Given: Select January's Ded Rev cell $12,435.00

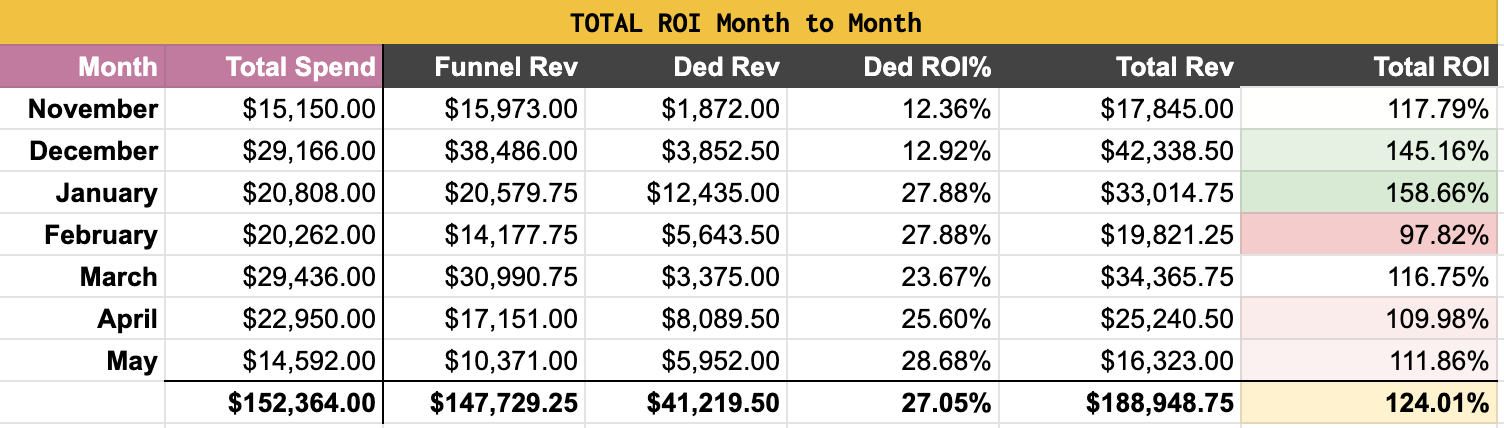Looking at the screenshot, I should (686, 192).
